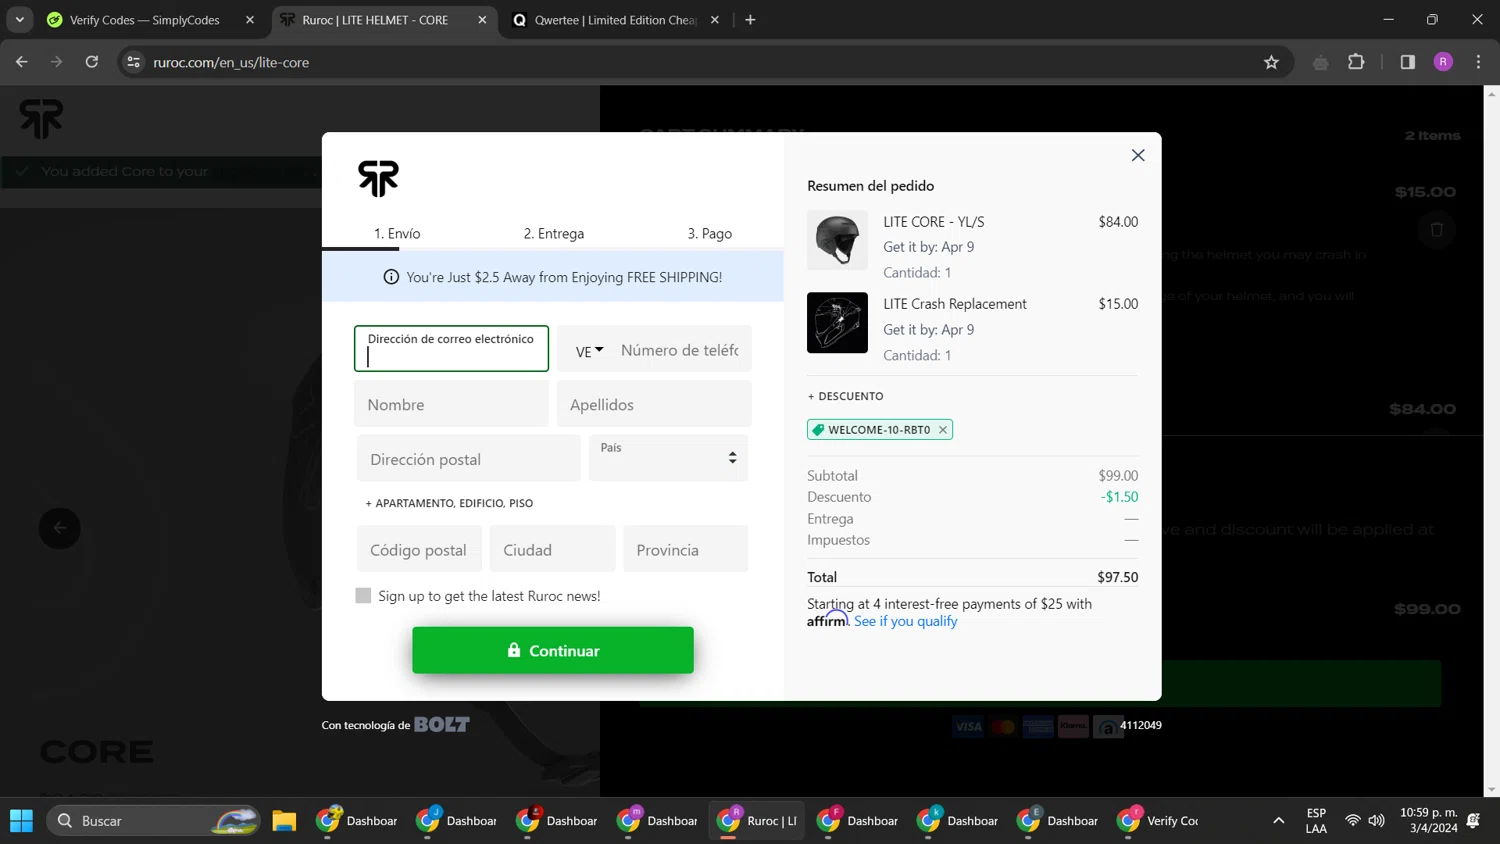Click the Nombre input field
This screenshot has width=1500, height=844.
451,404
